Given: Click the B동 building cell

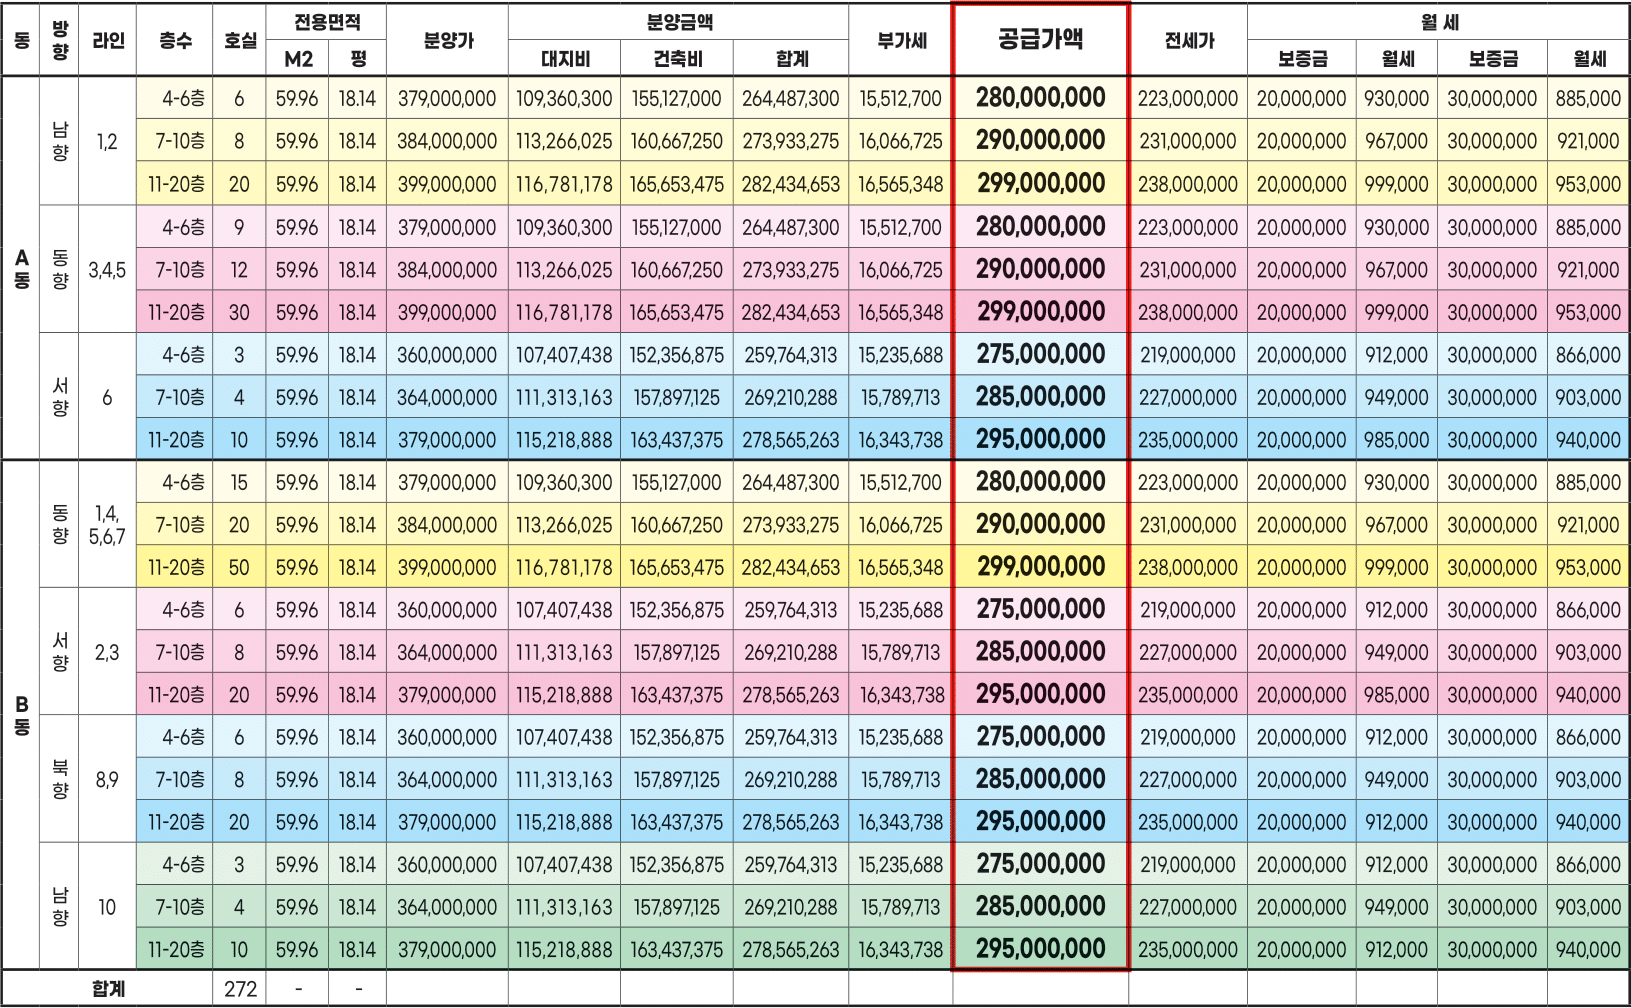Looking at the screenshot, I should (x=21, y=715).
